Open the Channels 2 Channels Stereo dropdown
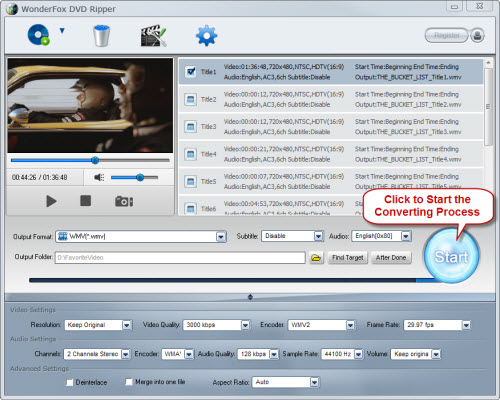Viewport: 500px width, 400px height. click(125, 354)
